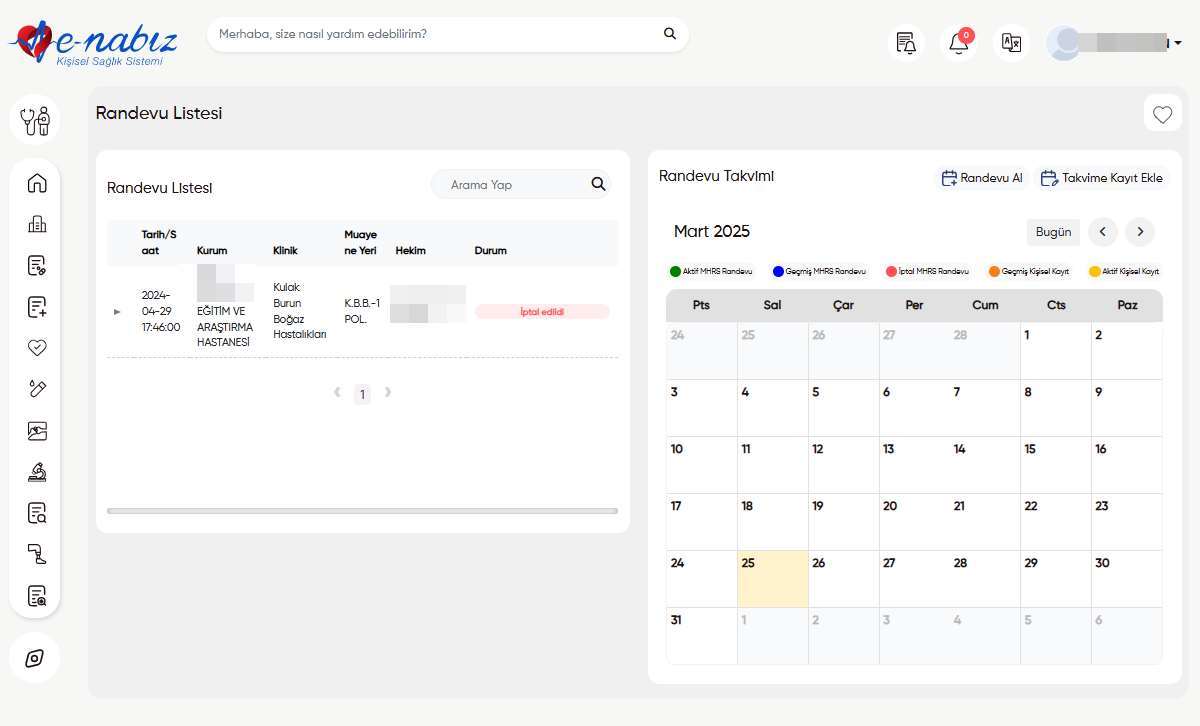Open the microscope lab results icon
The image size is (1200, 726).
tap(37, 472)
